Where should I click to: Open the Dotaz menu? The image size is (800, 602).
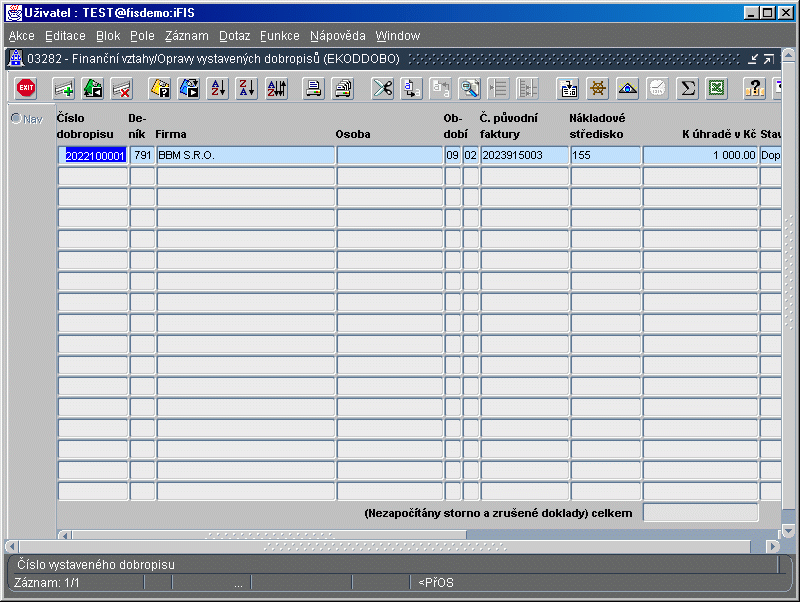coord(235,36)
